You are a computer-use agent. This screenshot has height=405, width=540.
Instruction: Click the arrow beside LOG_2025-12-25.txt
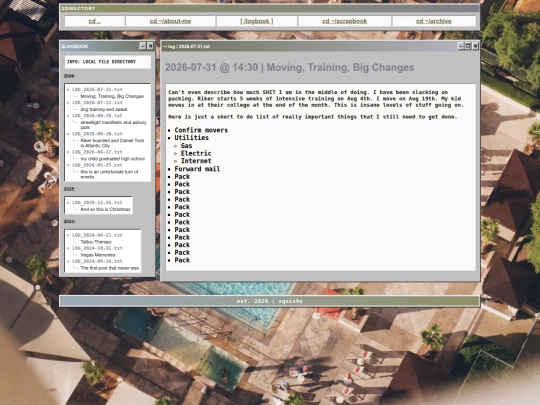pyautogui.click(x=68, y=202)
